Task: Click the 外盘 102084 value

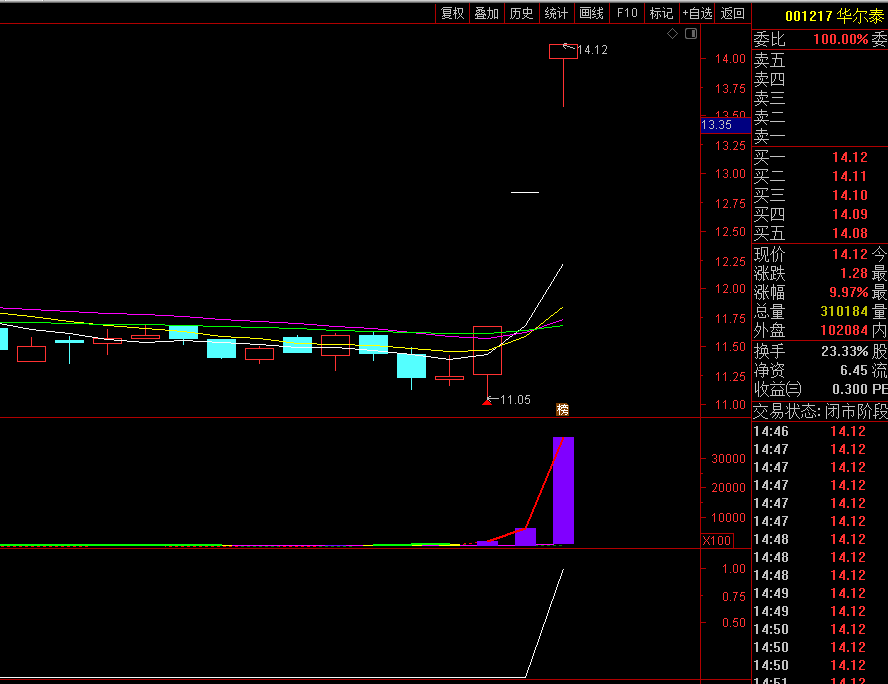Action: point(844,330)
